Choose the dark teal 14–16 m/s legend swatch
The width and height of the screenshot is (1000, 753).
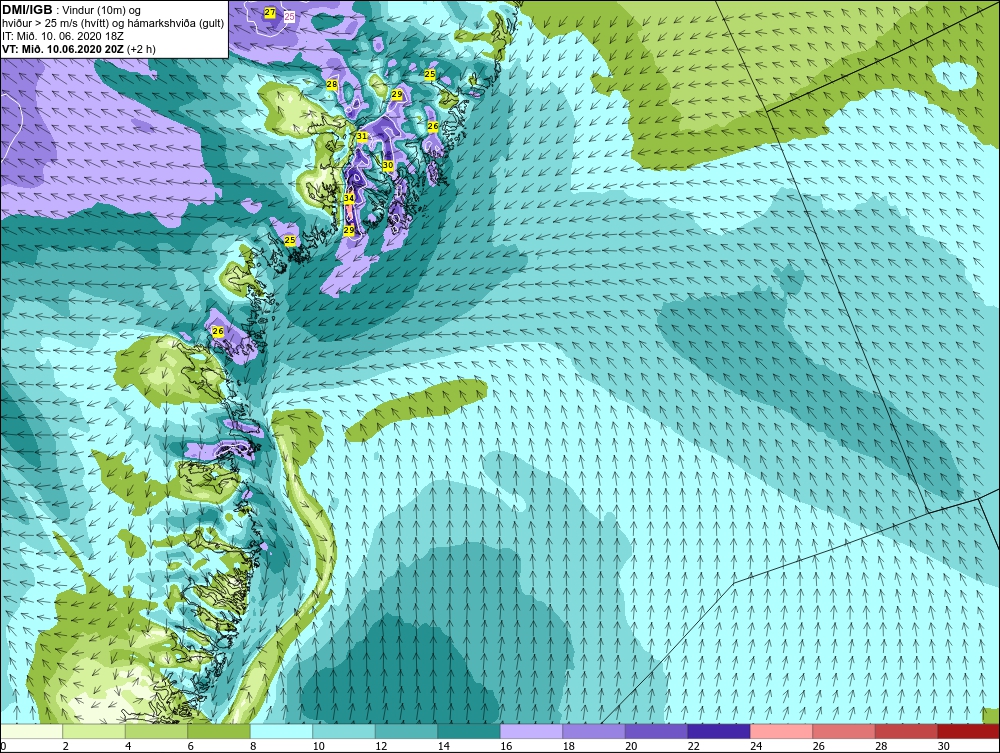click(x=469, y=731)
